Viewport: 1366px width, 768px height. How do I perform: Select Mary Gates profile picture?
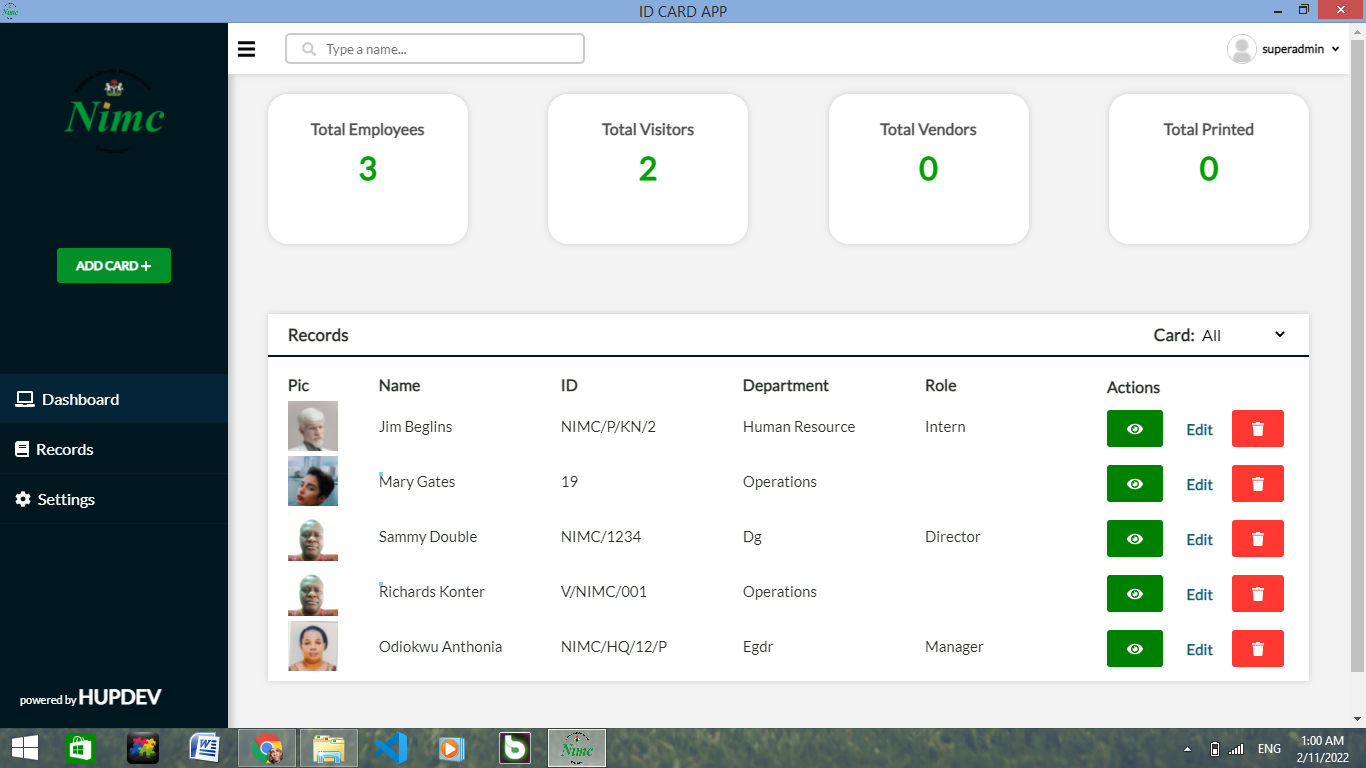pyautogui.click(x=313, y=481)
